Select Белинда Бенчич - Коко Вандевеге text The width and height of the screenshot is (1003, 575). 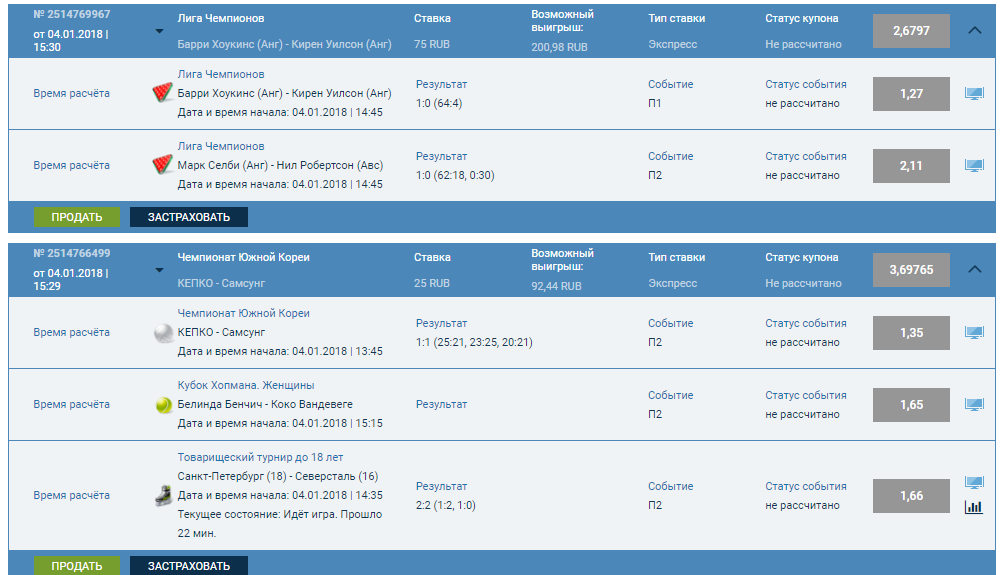tap(265, 404)
